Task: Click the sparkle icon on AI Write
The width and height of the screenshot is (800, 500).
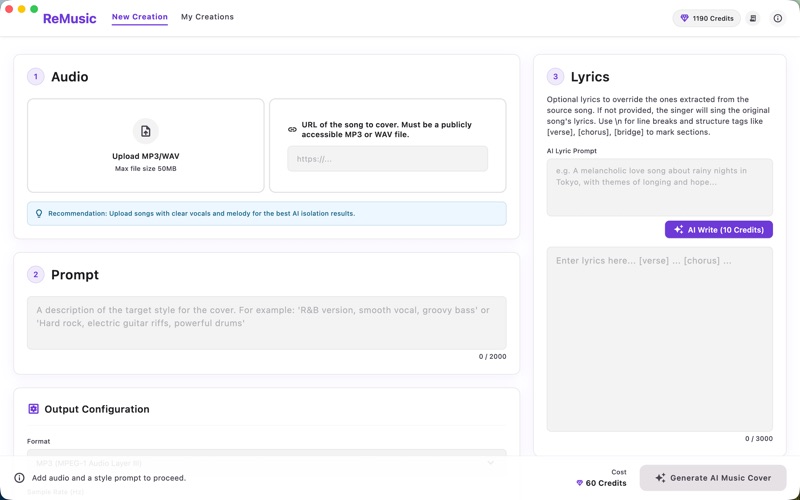Action: point(679,230)
